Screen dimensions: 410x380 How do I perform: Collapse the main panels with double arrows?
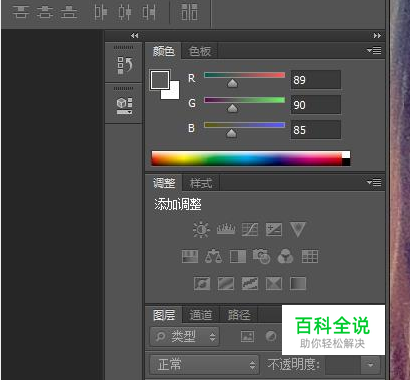click(377, 36)
